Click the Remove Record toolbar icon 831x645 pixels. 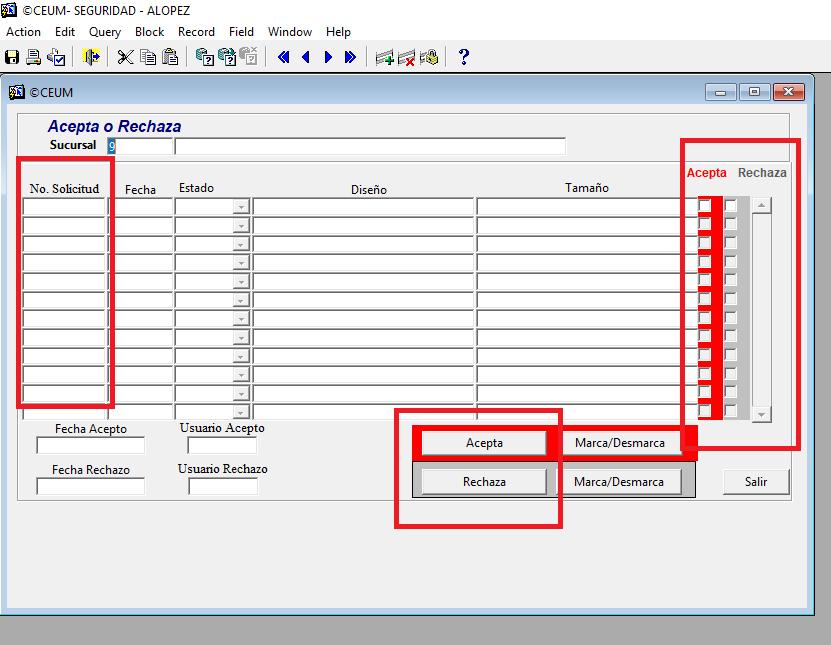point(406,57)
